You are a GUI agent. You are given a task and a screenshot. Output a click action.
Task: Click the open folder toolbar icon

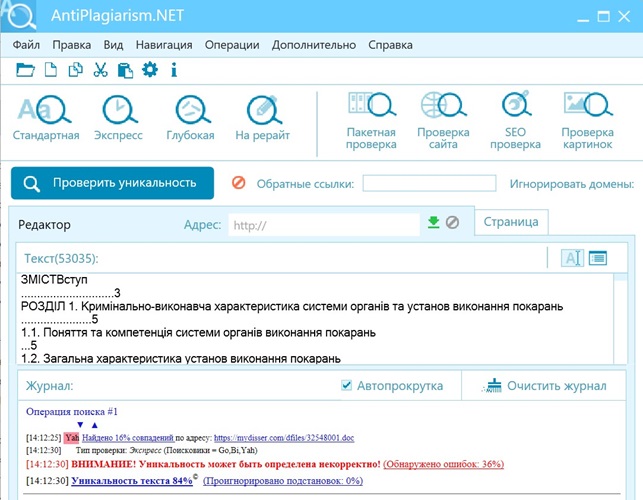point(25,70)
